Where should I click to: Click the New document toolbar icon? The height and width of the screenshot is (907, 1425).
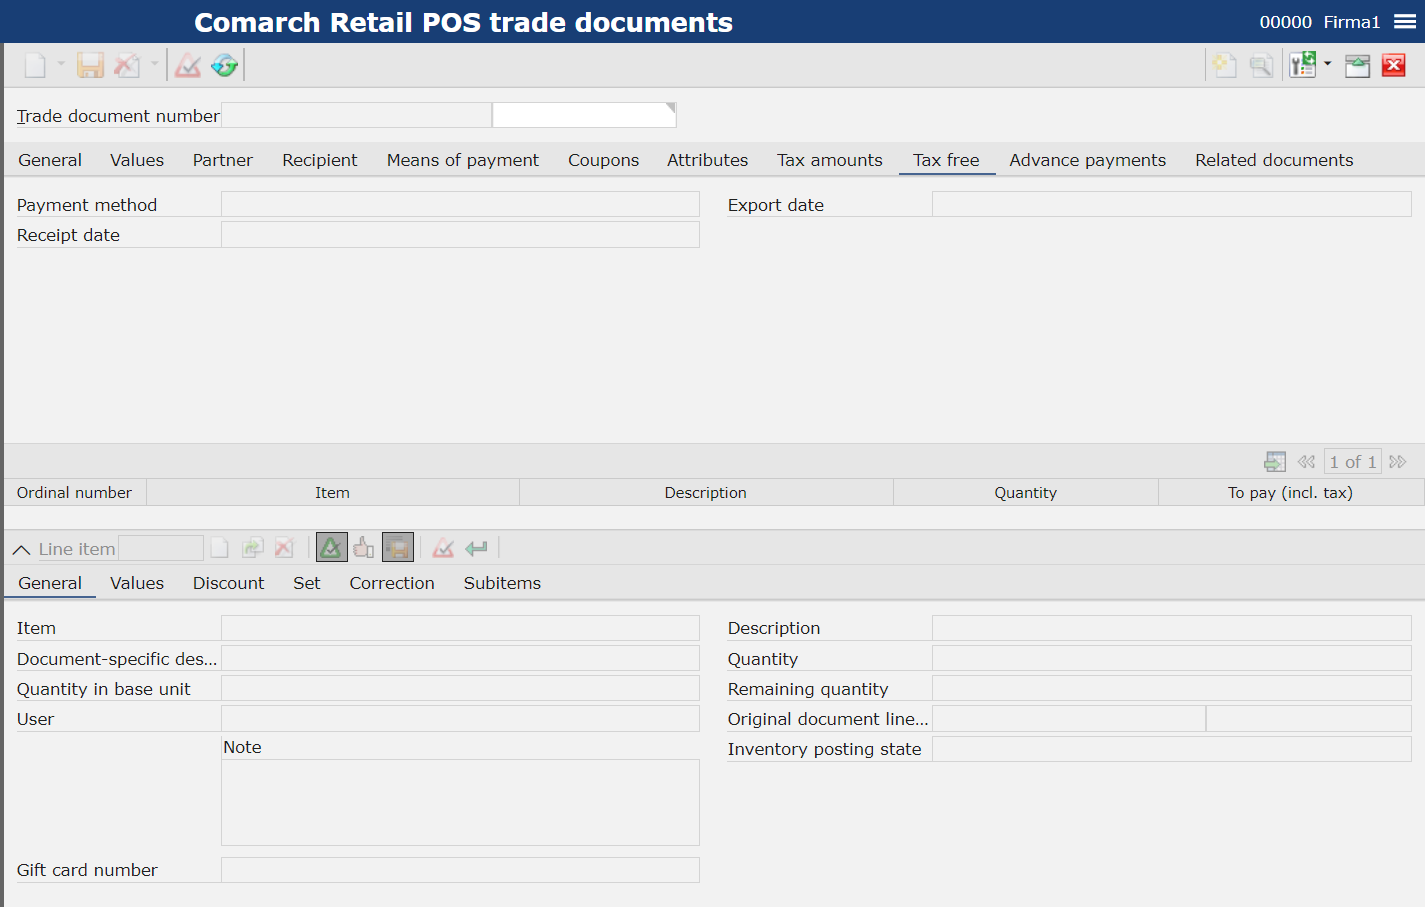click(35, 66)
